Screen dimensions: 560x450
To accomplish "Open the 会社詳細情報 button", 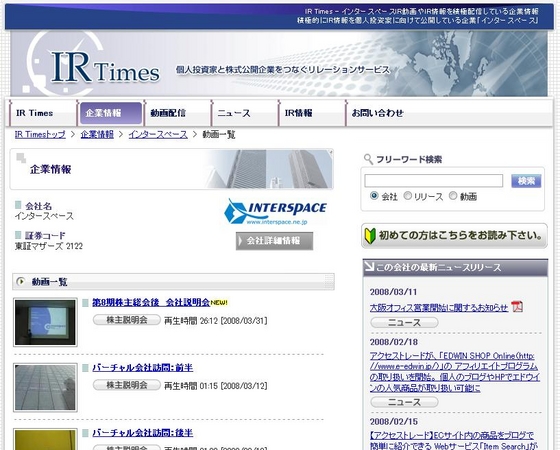I will pyautogui.click(x=274, y=241).
